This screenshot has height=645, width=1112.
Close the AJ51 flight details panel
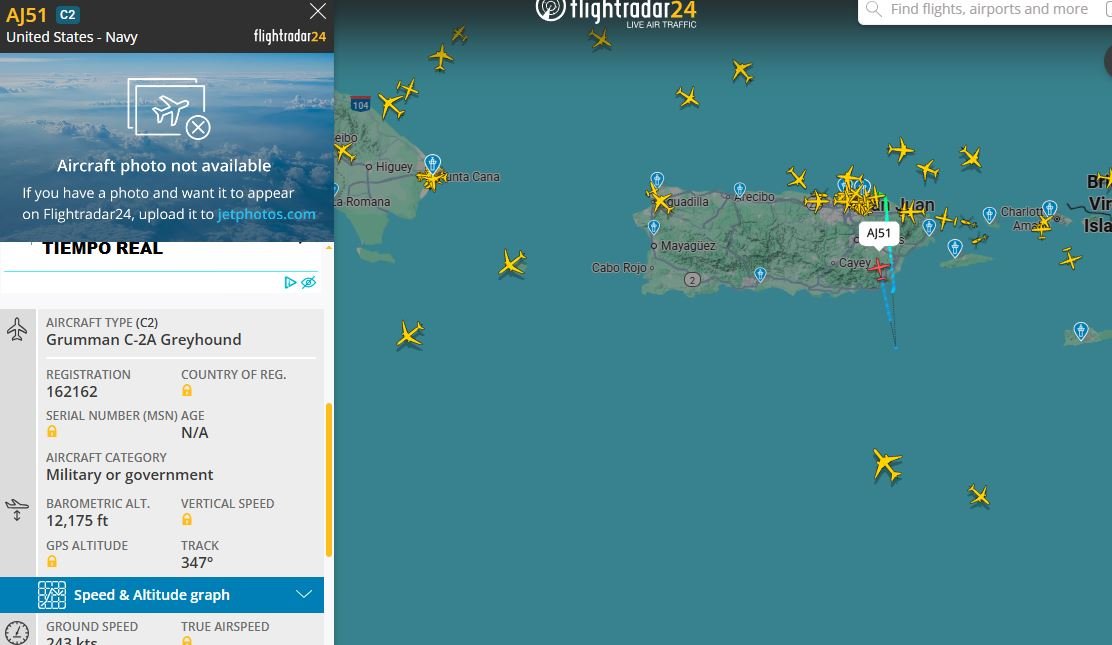point(318,11)
